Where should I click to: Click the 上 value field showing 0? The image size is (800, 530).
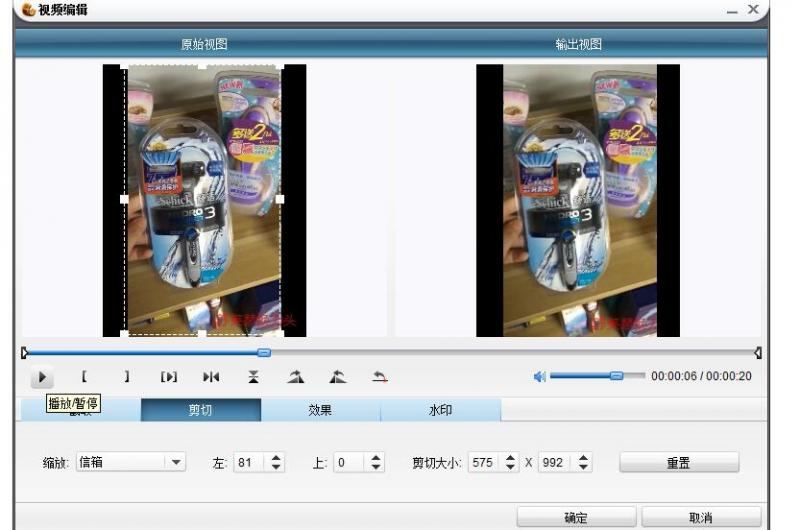tap(348, 463)
